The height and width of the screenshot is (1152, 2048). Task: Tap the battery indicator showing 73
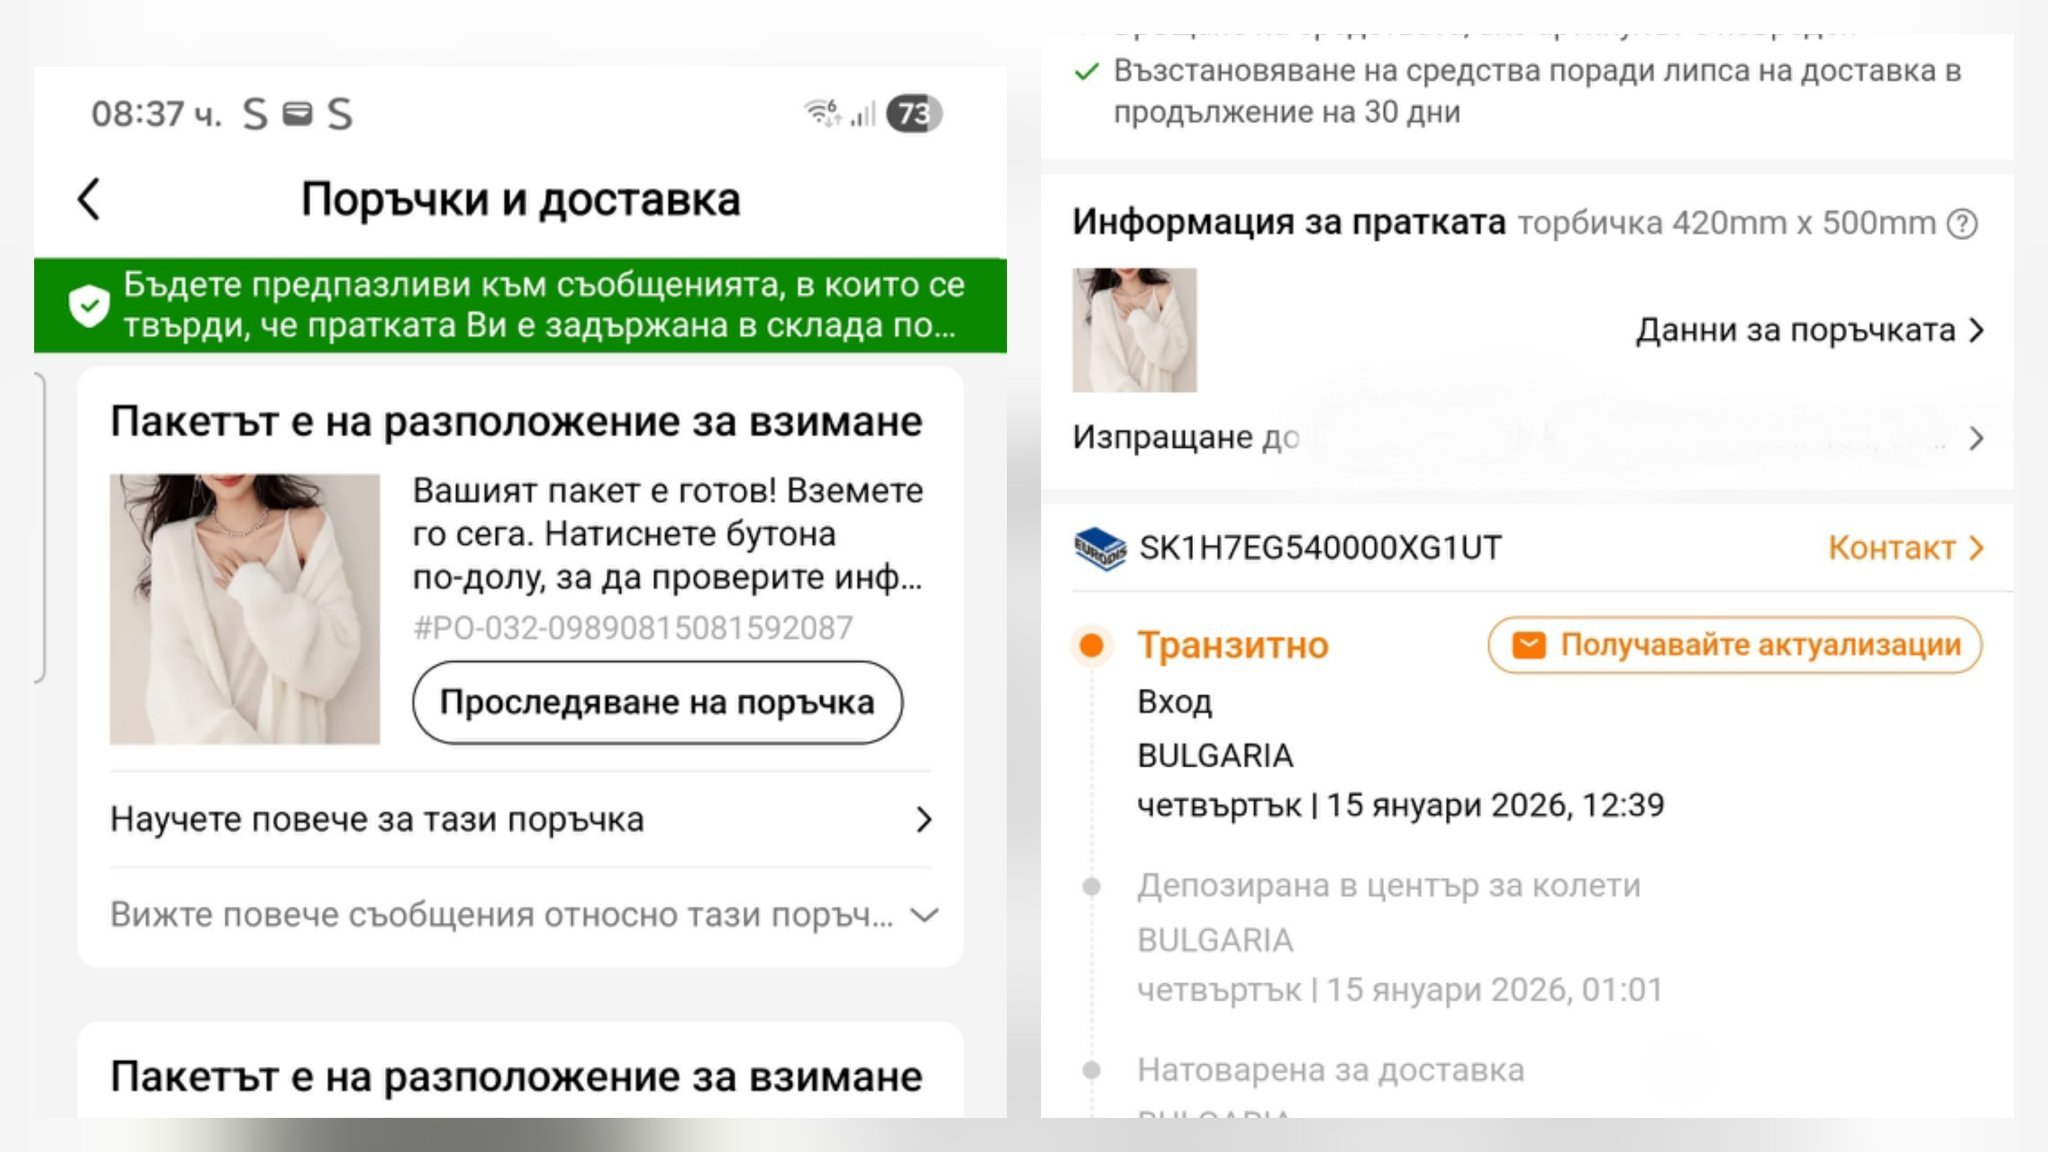point(915,114)
